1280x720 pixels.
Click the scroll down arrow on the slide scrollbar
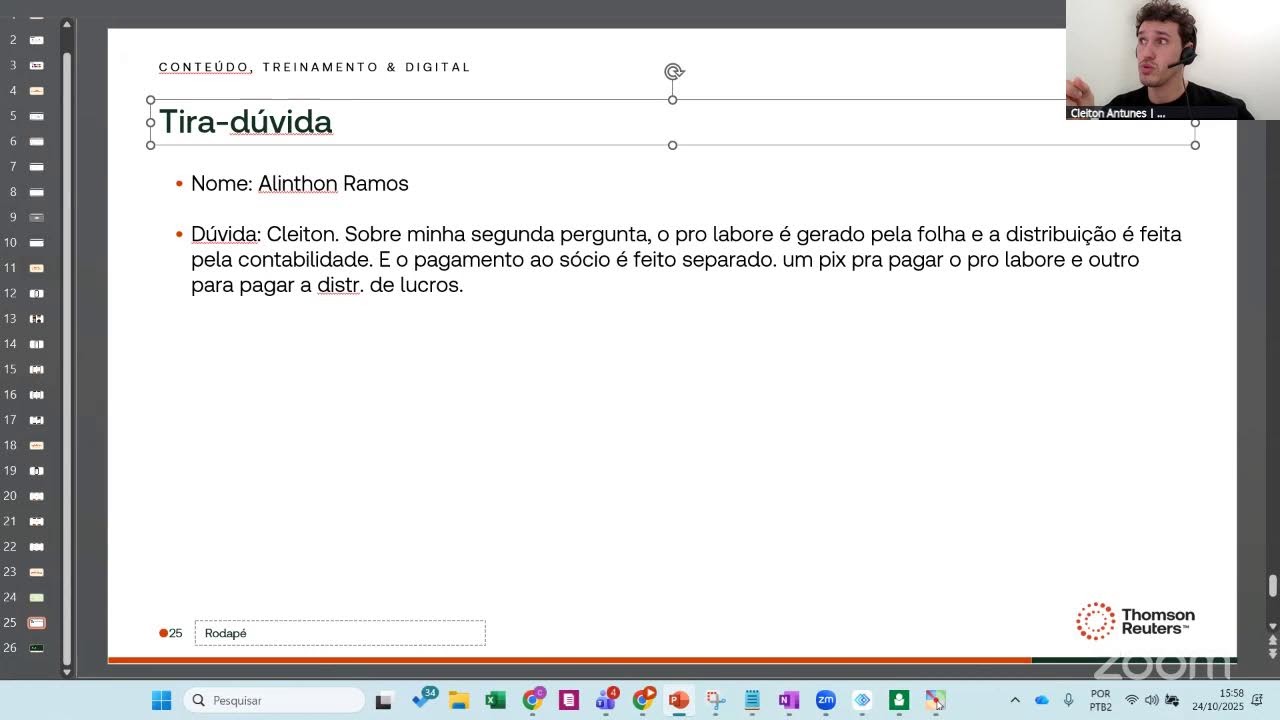1273,627
